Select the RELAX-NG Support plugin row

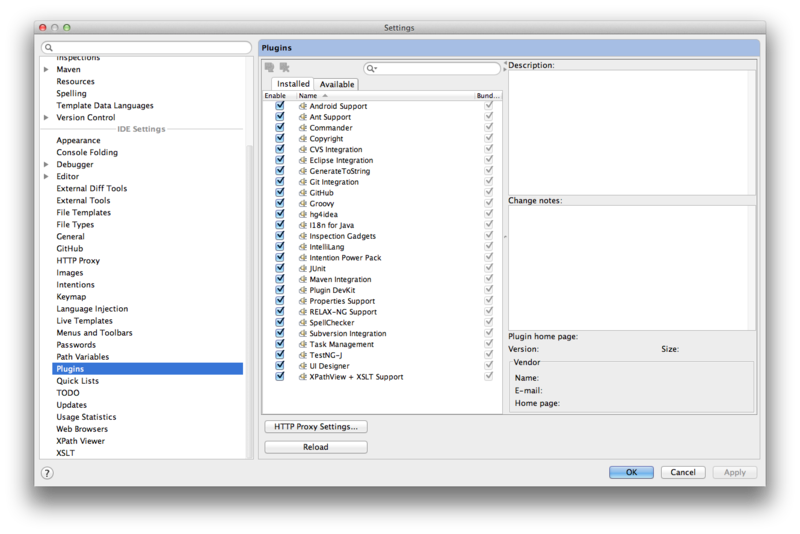coord(382,312)
